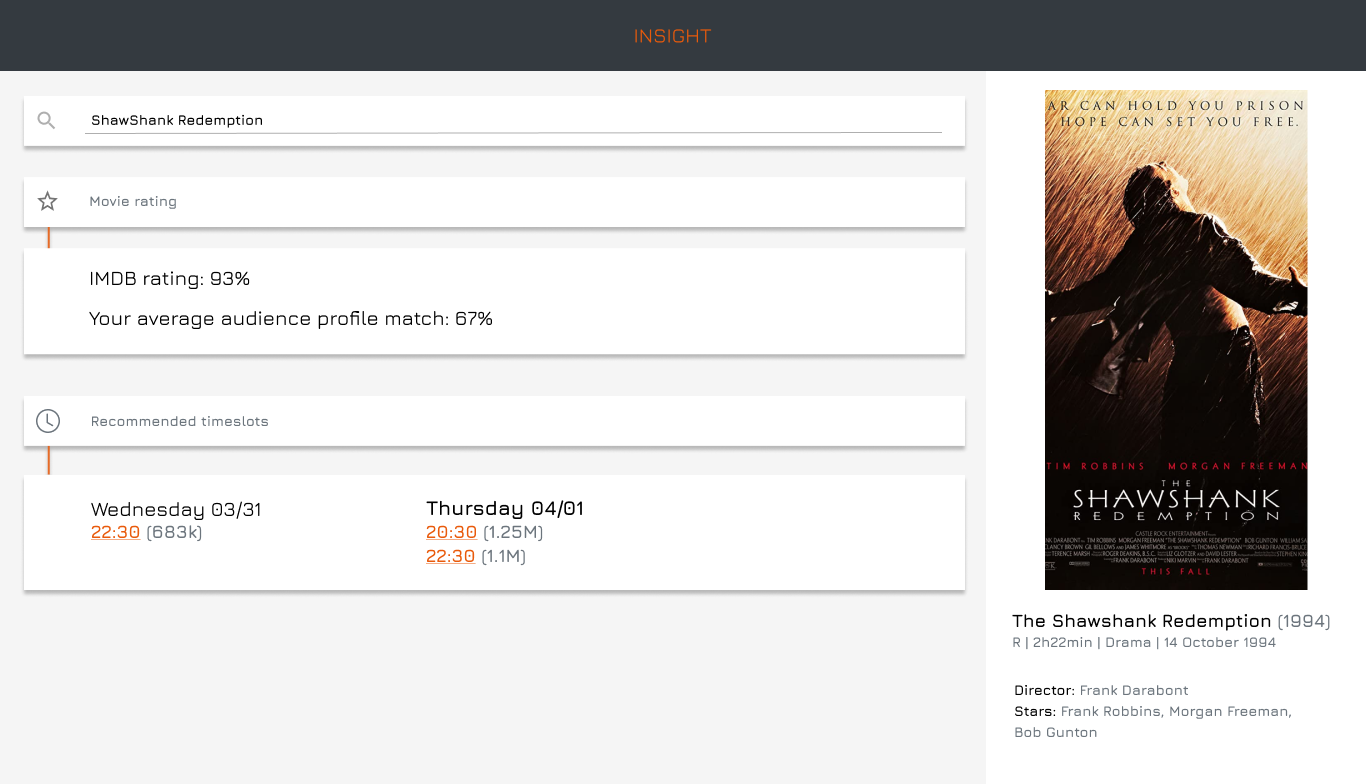Click the Shawshank Redemption movie poster
Screen dimensions: 1366x784
[x=1176, y=340]
